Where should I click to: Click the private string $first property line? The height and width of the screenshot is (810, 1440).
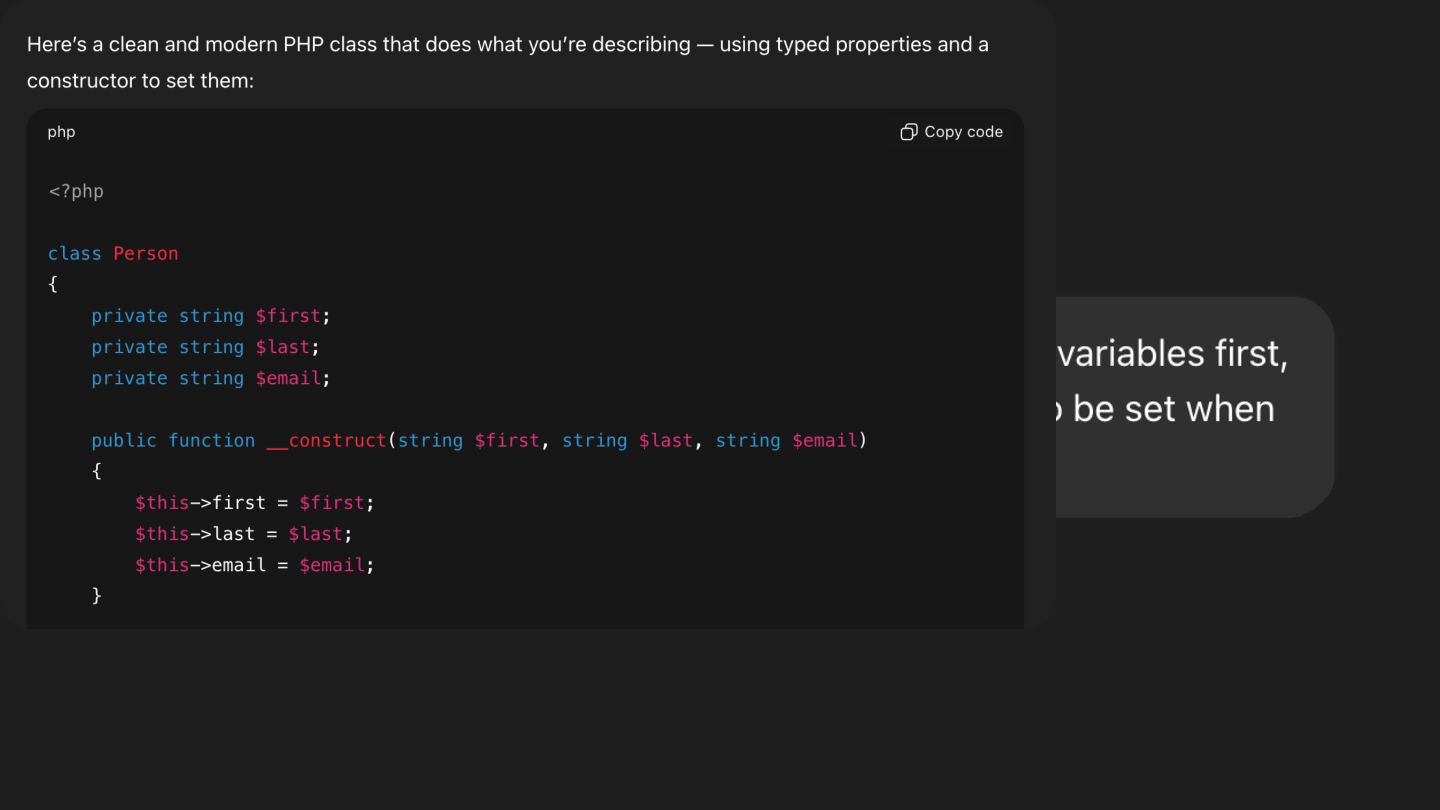click(211, 316)
